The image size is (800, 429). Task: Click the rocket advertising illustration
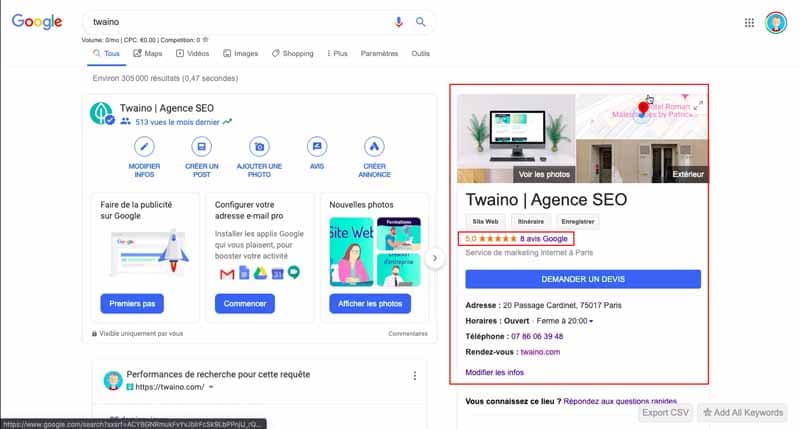(148, 253)
